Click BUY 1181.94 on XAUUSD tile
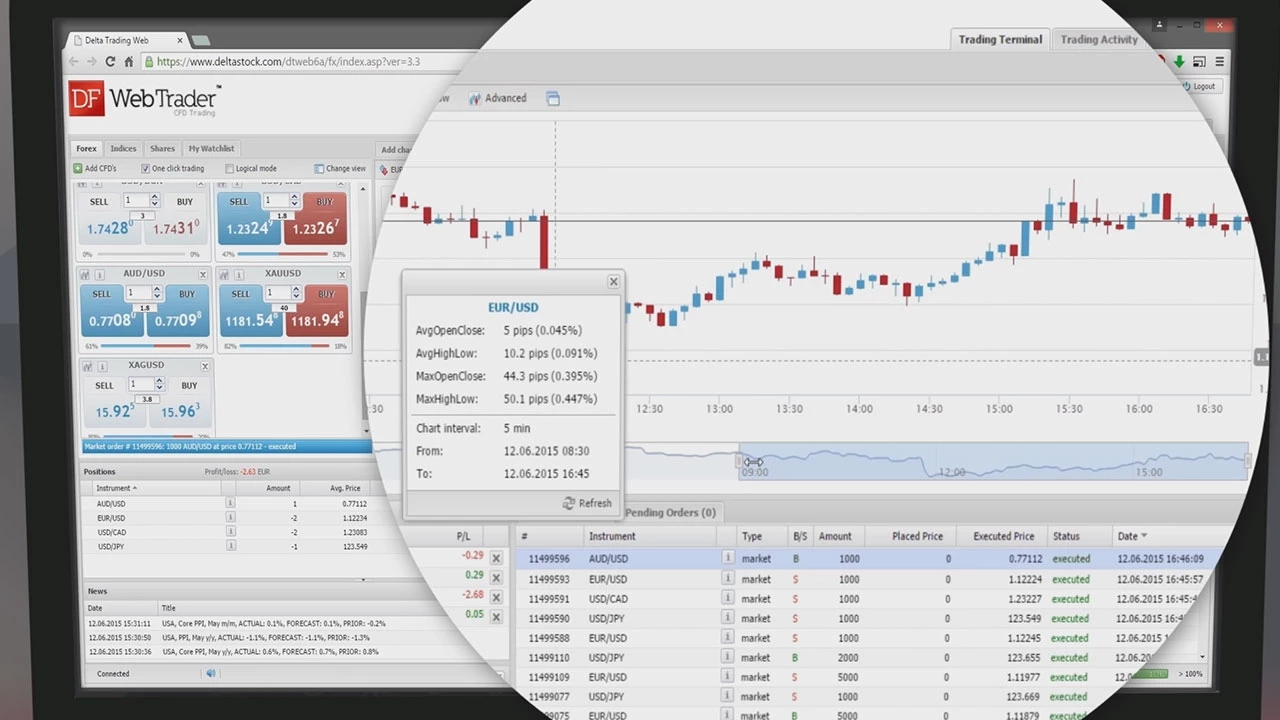 pyautogui.click(x=317, y=311)
